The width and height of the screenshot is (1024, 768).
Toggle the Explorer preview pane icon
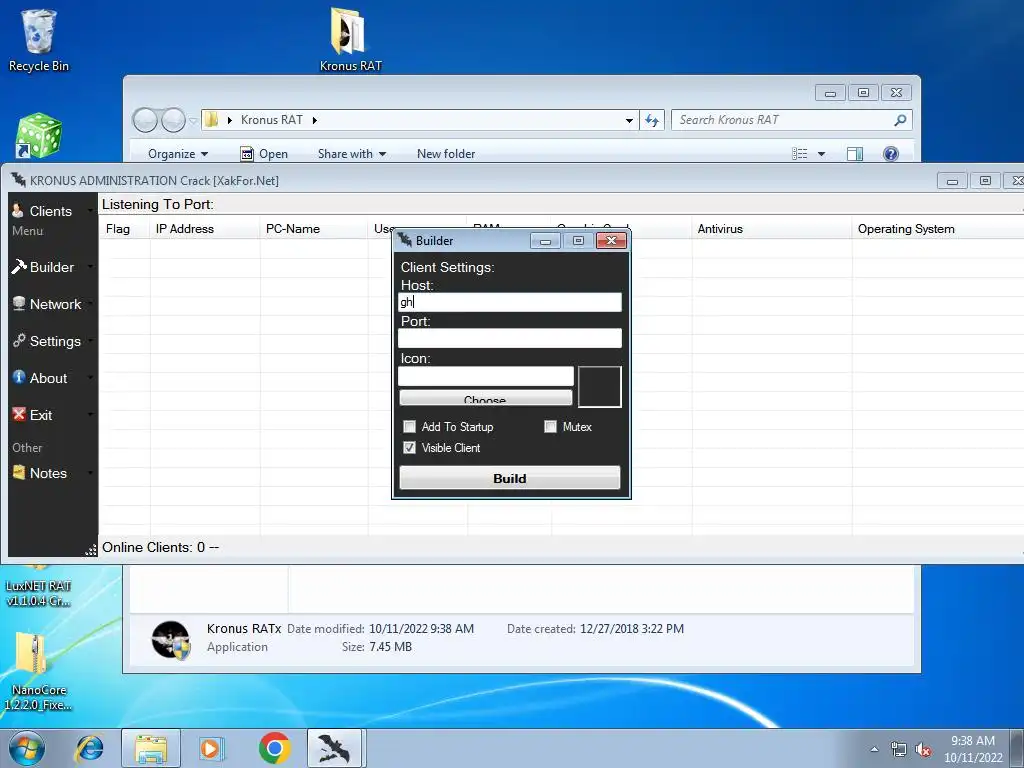click(x=854, y=153)
